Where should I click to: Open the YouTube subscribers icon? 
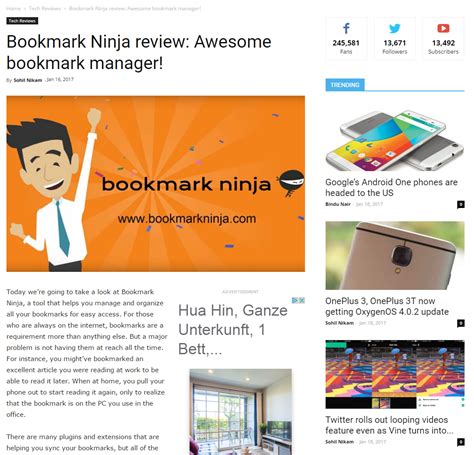pos(443,28)
